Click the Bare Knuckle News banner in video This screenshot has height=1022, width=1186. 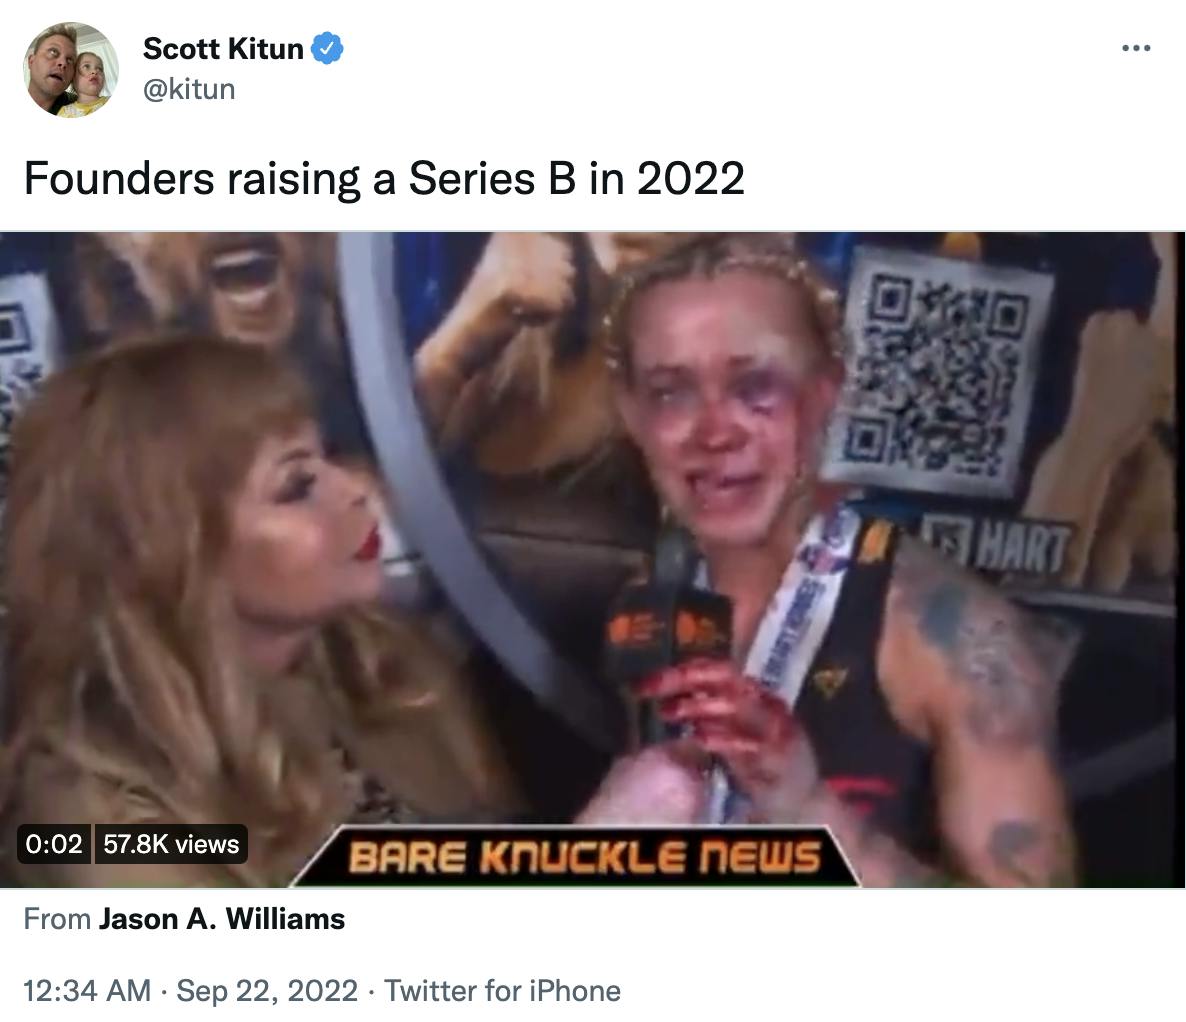point(576,857)
